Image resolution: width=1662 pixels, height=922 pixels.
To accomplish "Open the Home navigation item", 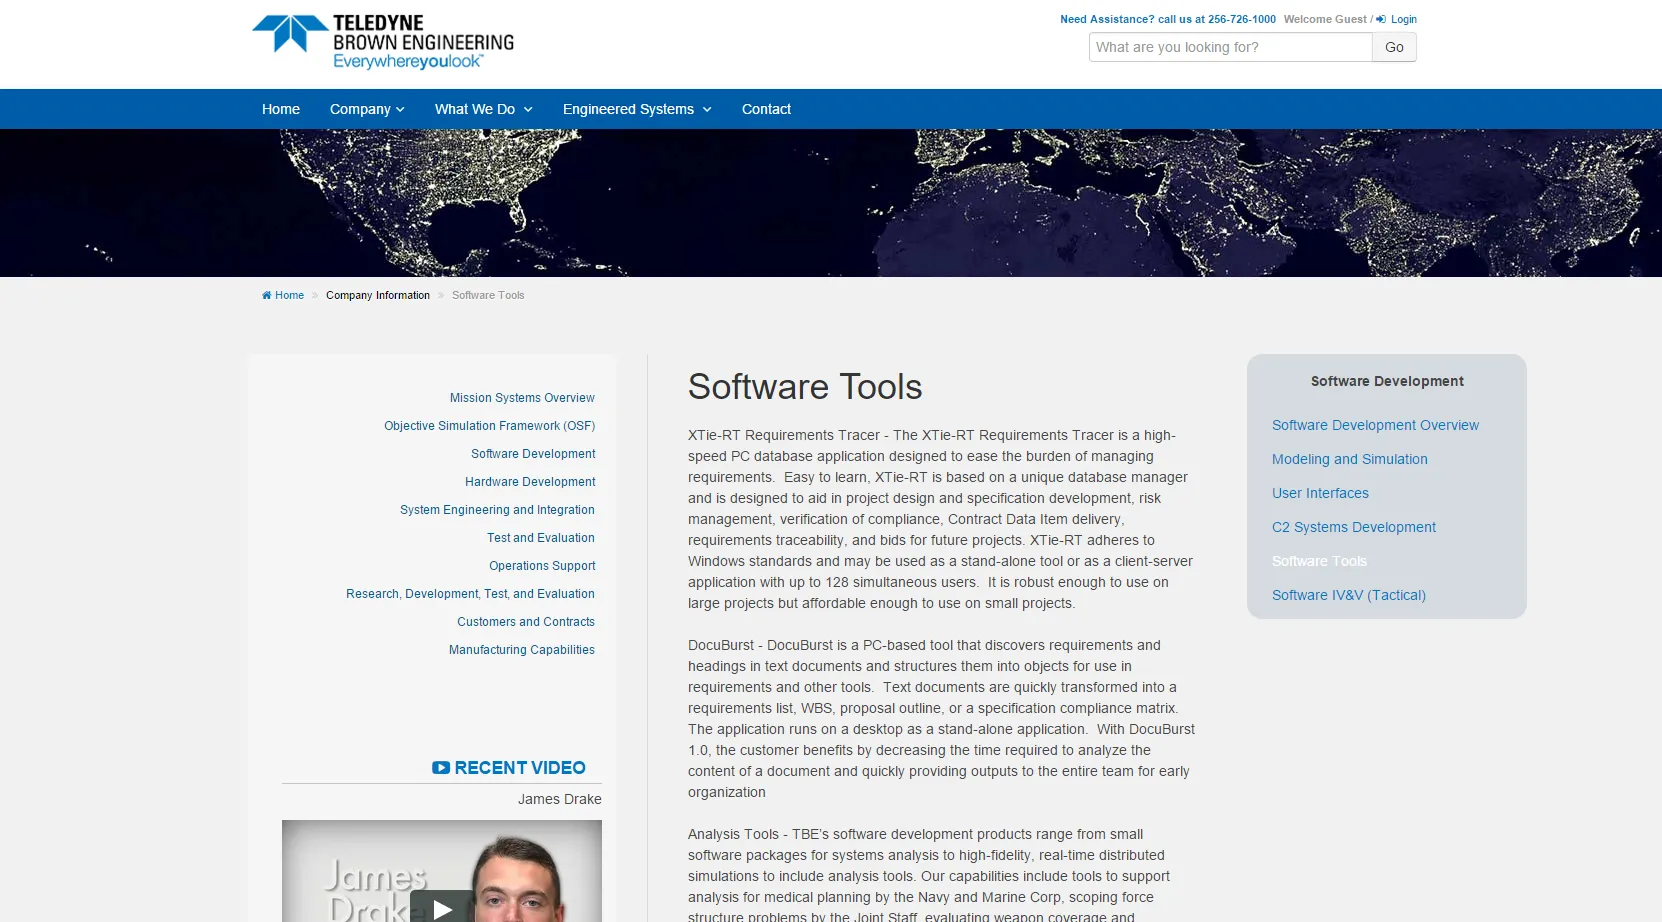I will (281, 109).
